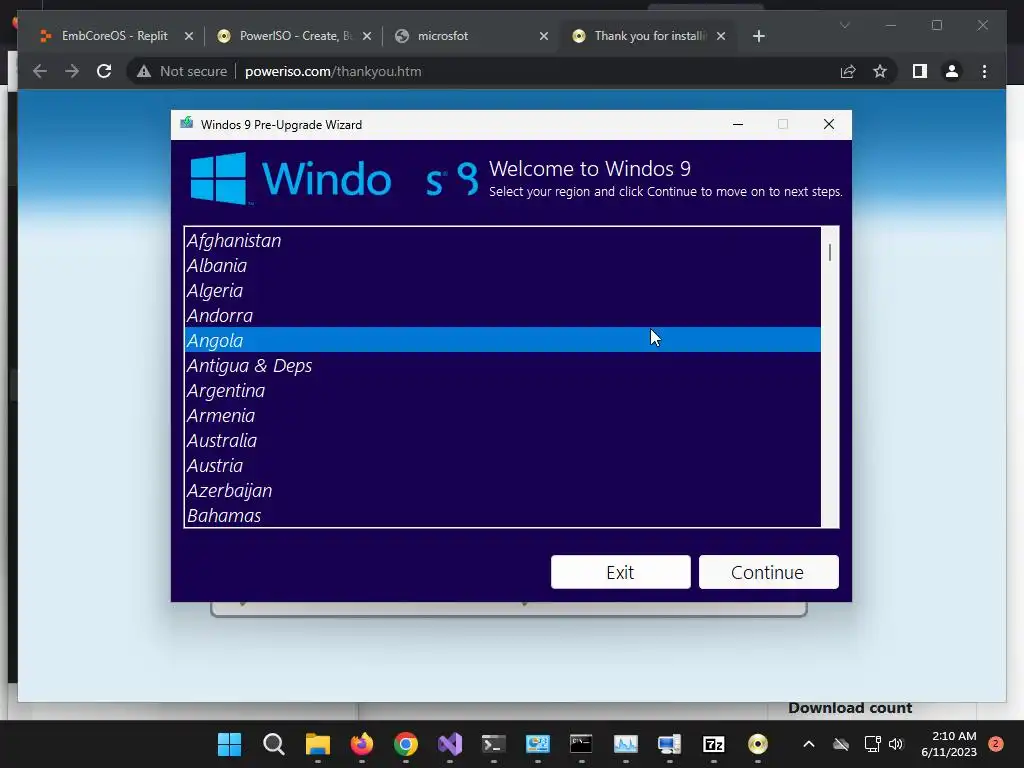
Task: Switch to the EmbCoreOS - Replit tab
Action: (x=114, y=36)
